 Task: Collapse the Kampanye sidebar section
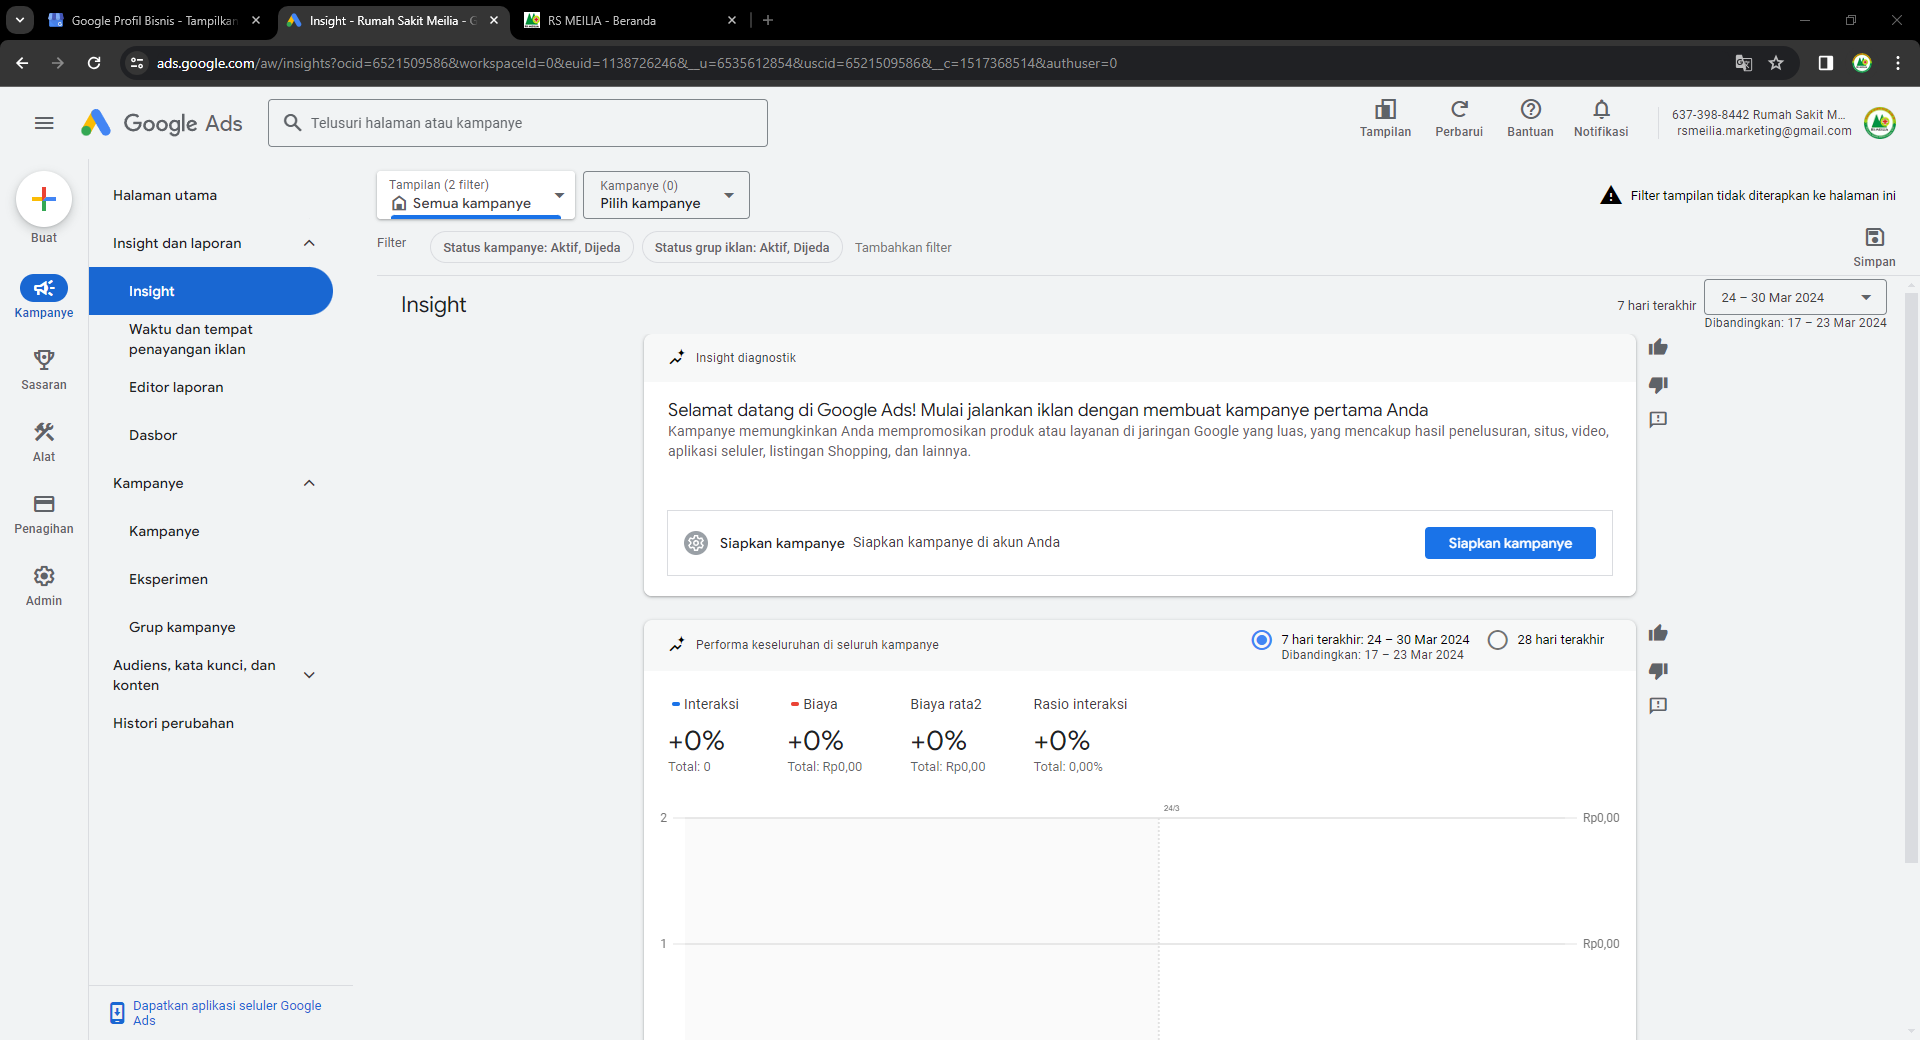[309, 483]
